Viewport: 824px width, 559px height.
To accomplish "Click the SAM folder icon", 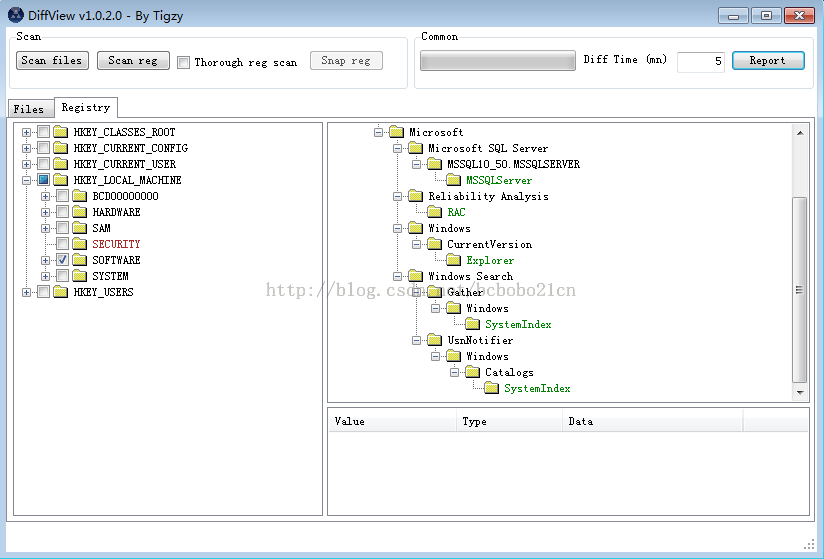I will tap(79, 228).
